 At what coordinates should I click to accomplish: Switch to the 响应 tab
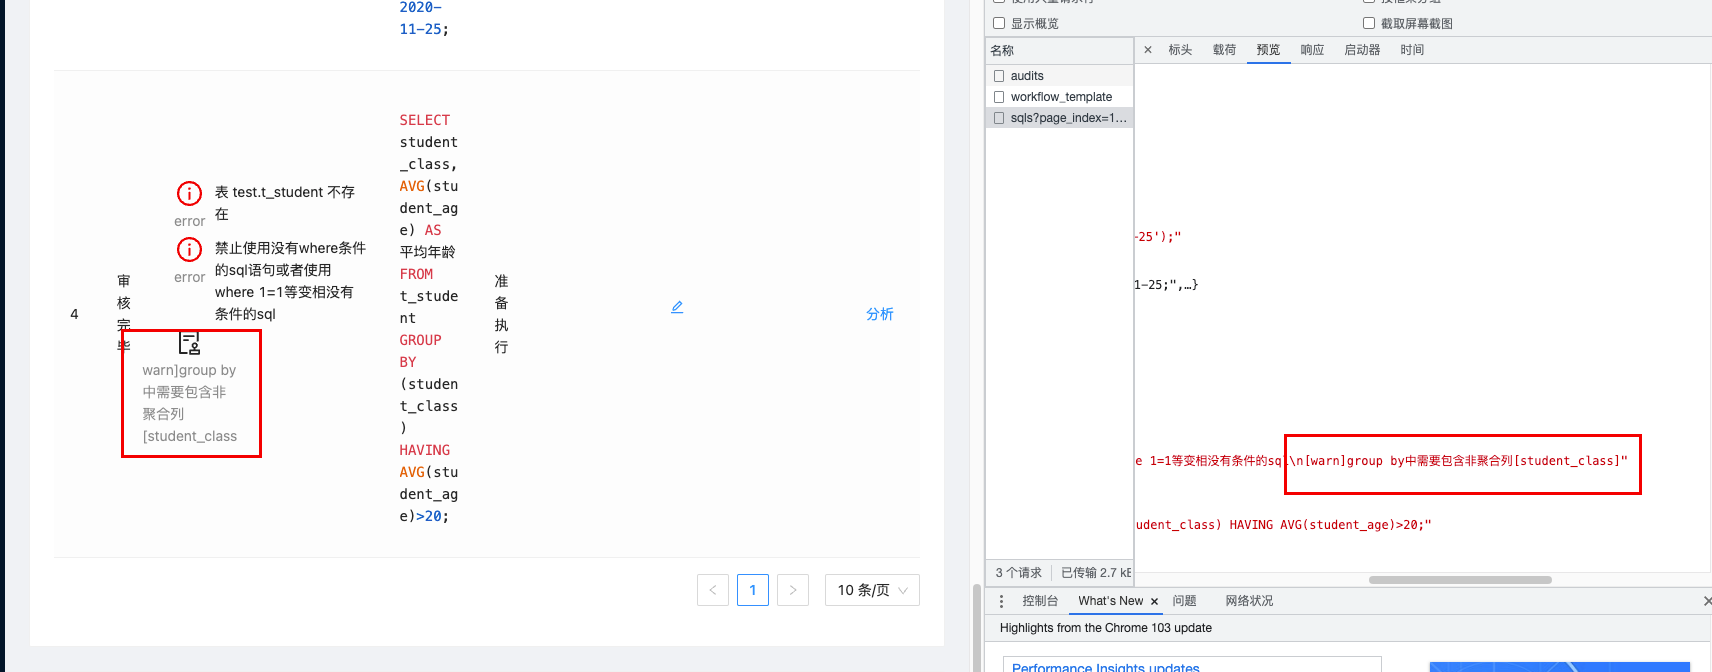[1312, 50]
